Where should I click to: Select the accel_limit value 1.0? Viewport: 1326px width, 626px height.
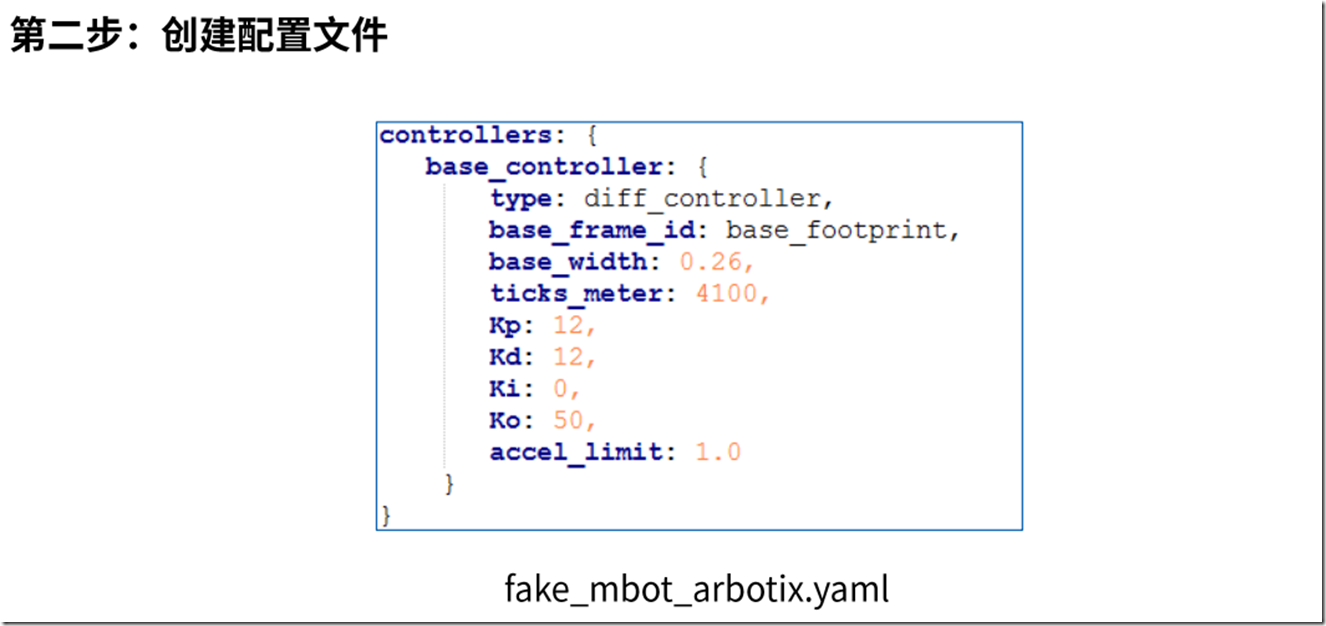718,452
